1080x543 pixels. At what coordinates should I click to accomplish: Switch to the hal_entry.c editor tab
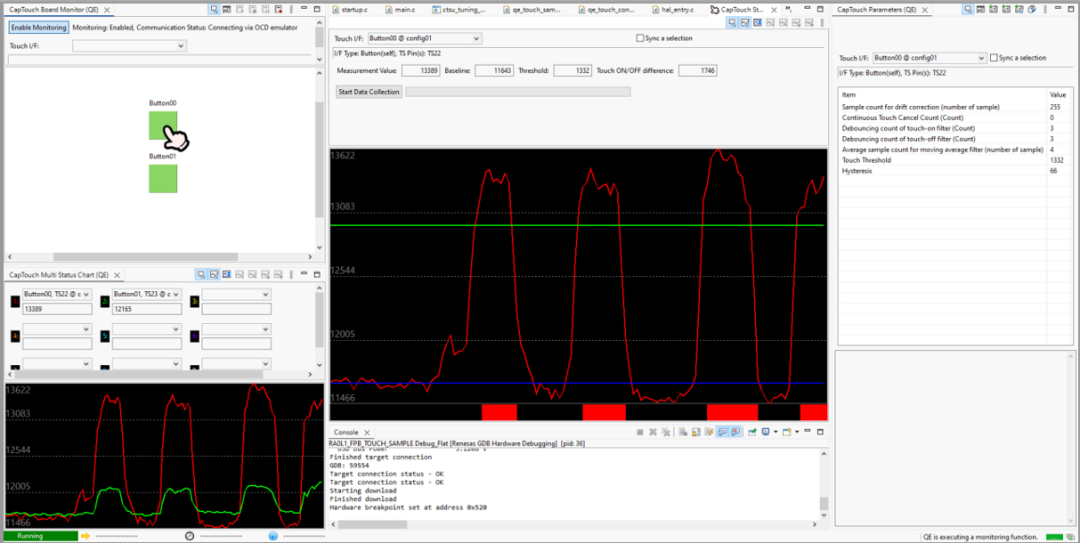tap(677, 9)
